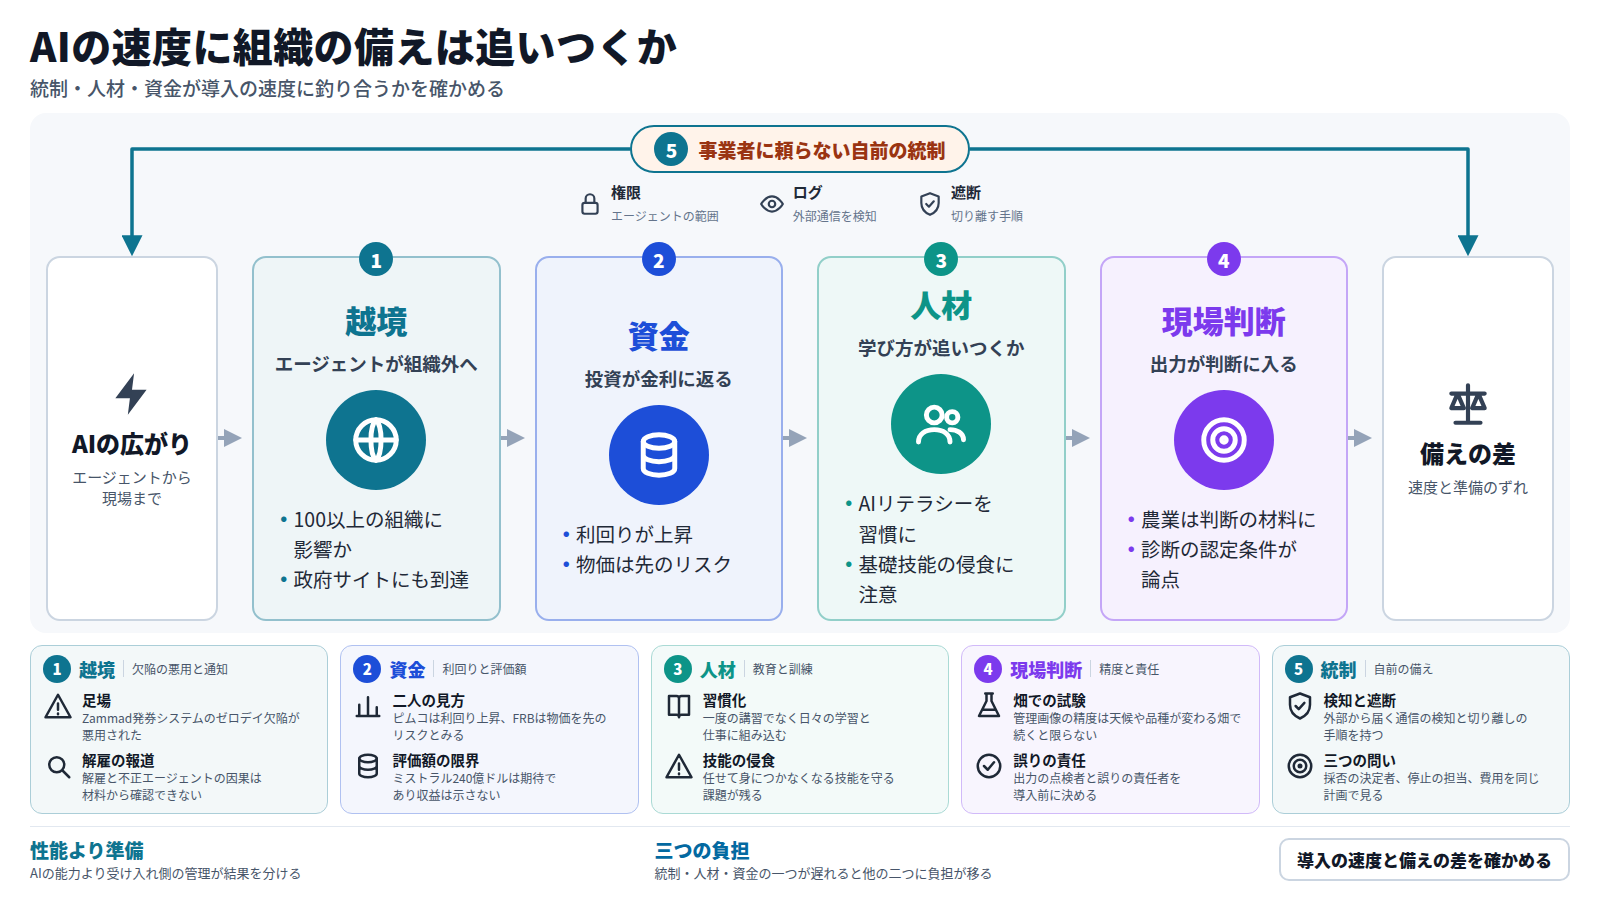The image size is (1600, 900).
Task: Click the balance scale icon above 備えの差
Action: click(x=1468, y=405)
